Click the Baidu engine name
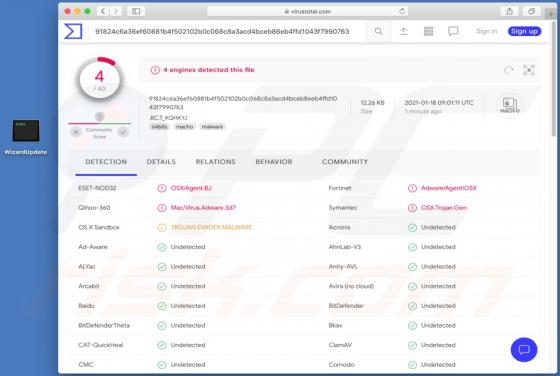Screen dimensions: 560x376 [x=86, y=306]
